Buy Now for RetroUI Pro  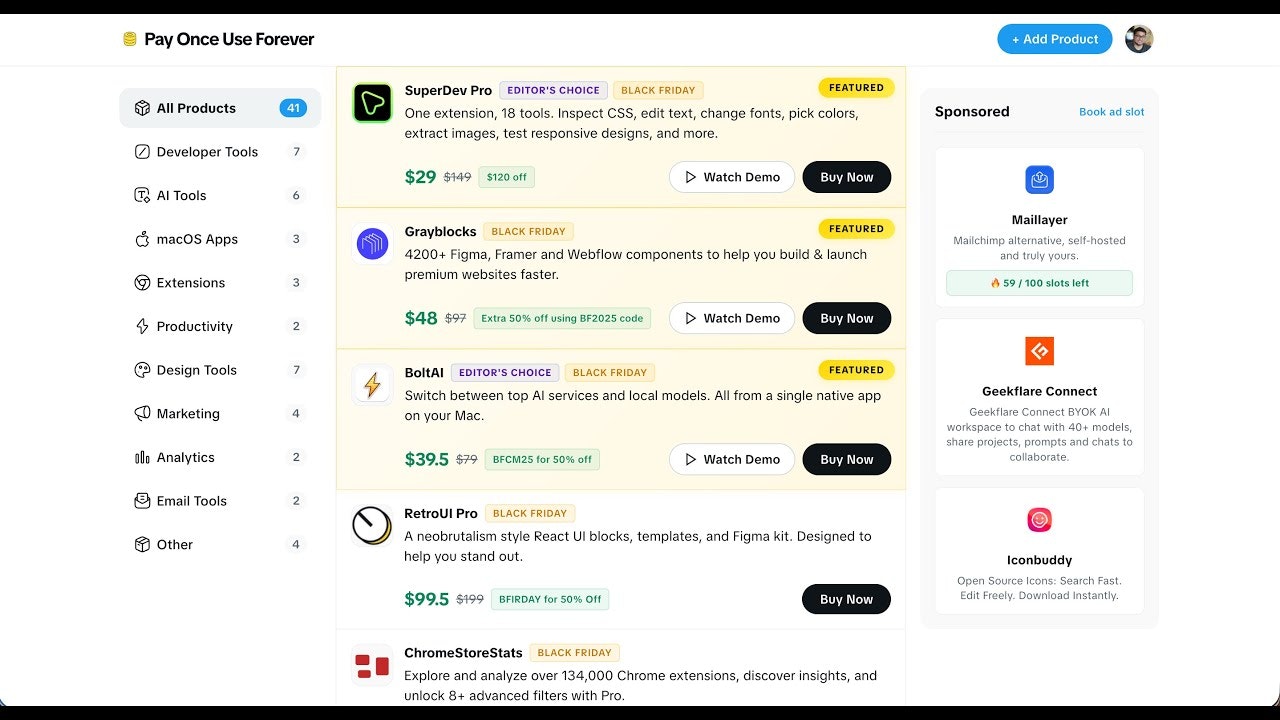click(x=846, y=599)
